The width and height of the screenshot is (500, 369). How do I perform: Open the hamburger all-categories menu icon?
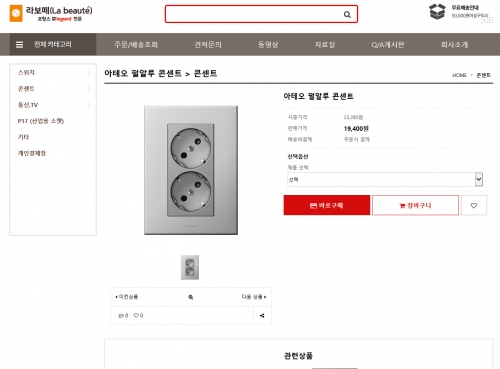tap(20, 44)
